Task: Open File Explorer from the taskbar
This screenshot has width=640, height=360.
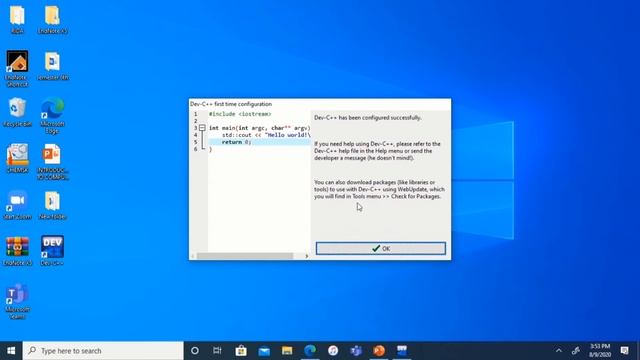Action: click(287, 351)
